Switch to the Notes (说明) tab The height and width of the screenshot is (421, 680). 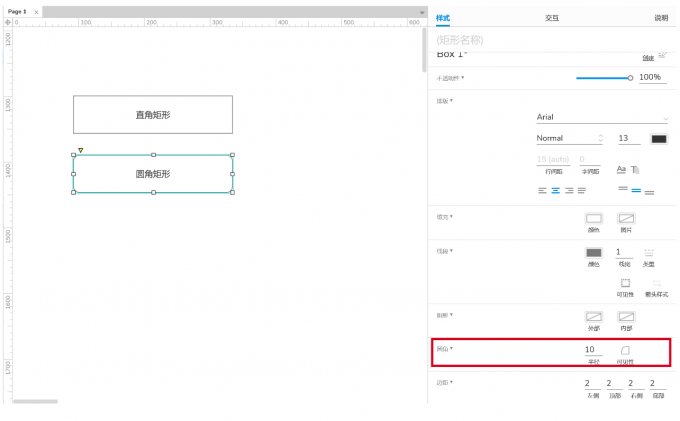pyautogui.click(x=661, y=18)
